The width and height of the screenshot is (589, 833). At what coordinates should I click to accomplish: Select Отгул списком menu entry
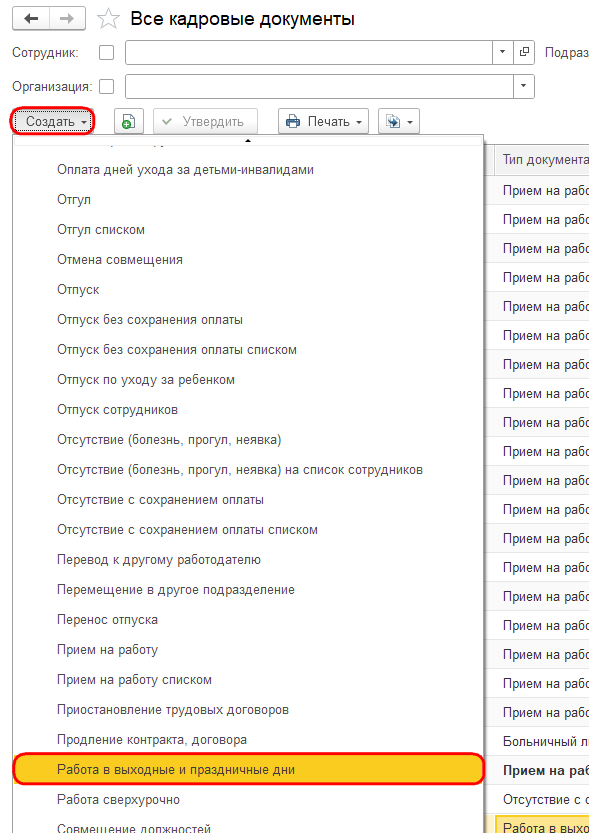248,230
